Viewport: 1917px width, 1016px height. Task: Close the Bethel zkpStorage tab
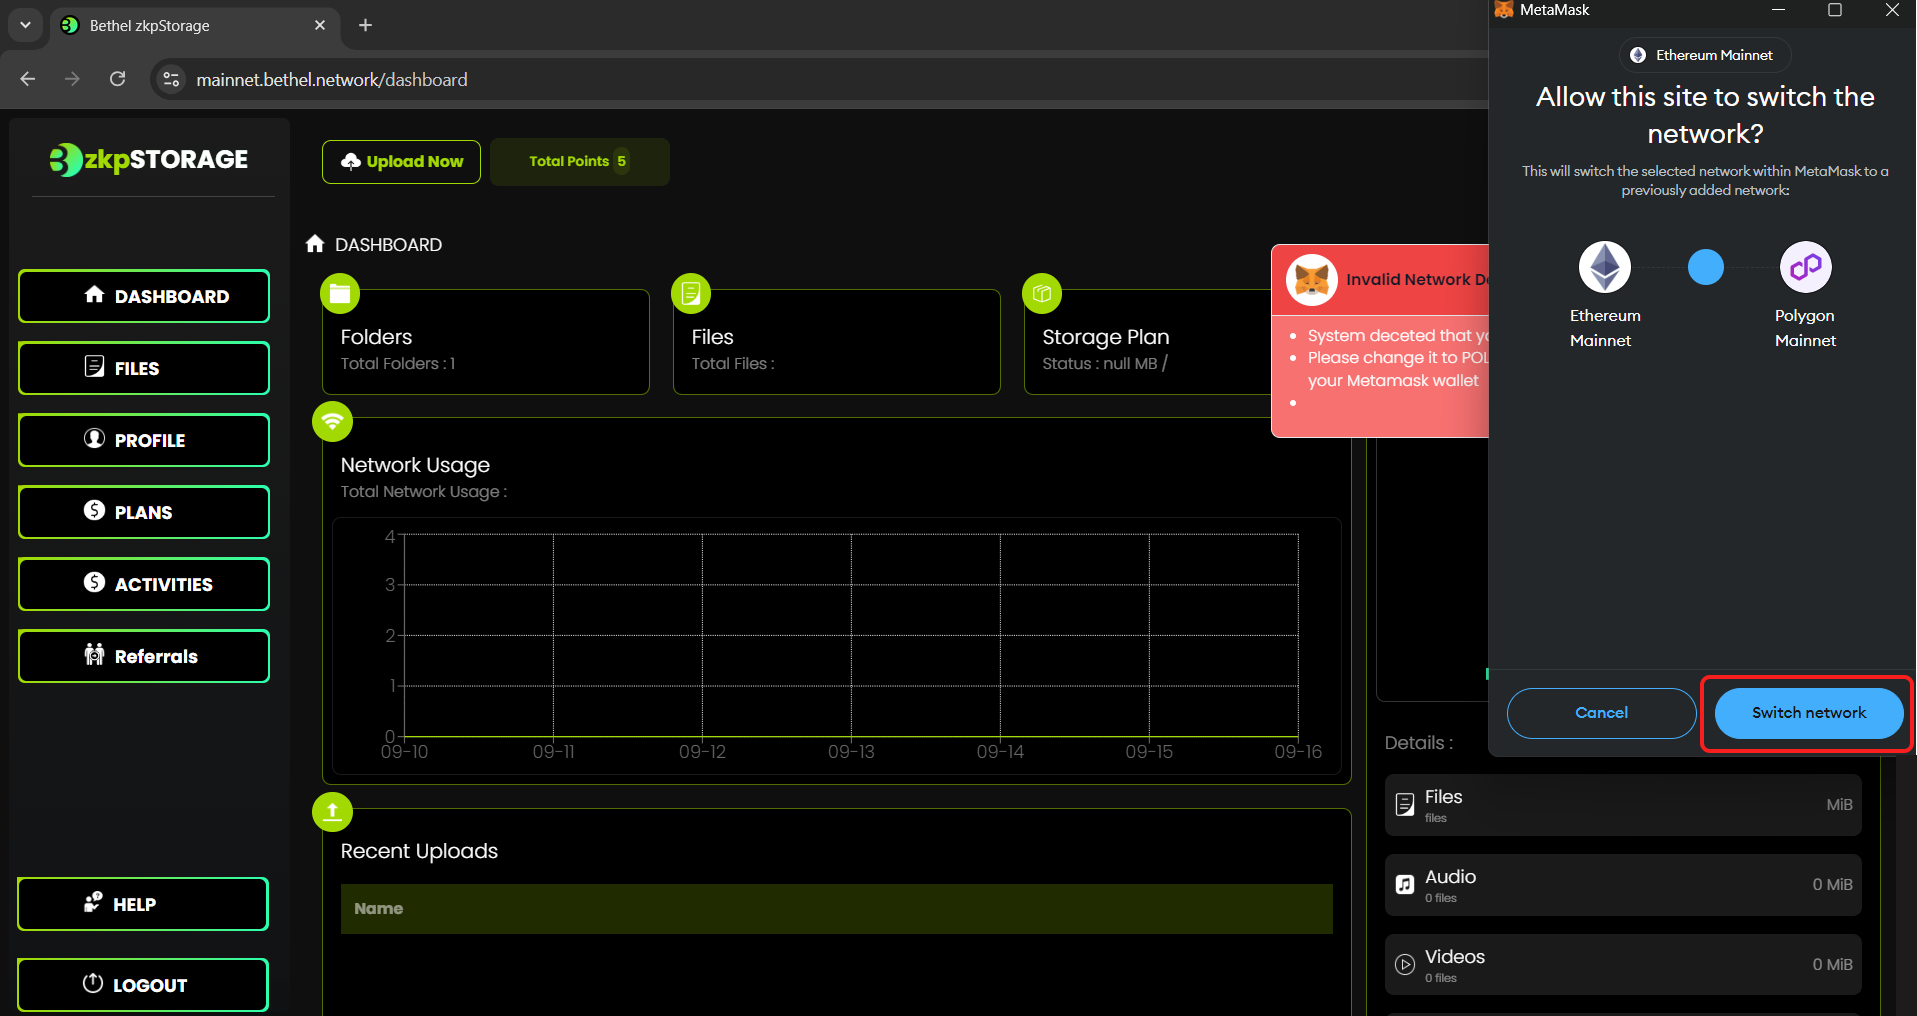(x=320, y=25)
